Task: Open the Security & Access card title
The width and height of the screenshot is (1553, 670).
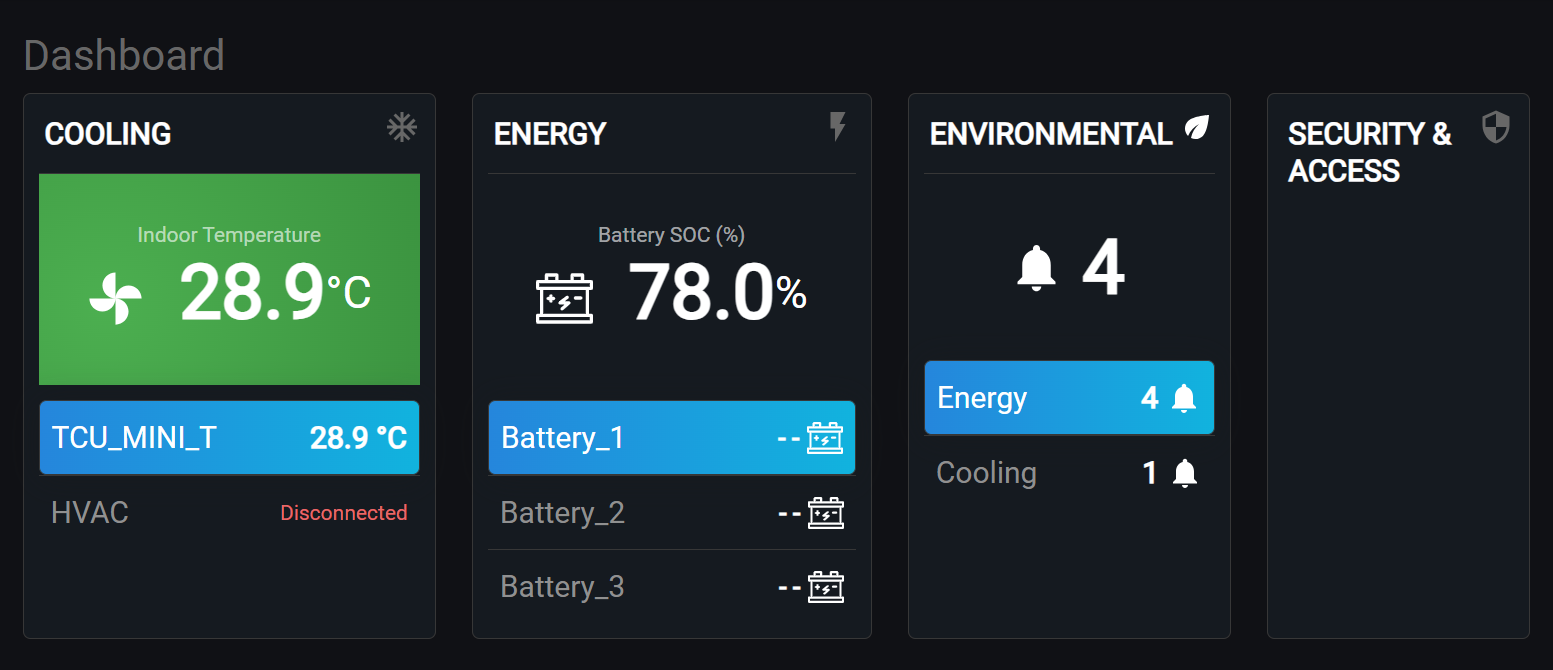Action: [x=1369, y=152]
